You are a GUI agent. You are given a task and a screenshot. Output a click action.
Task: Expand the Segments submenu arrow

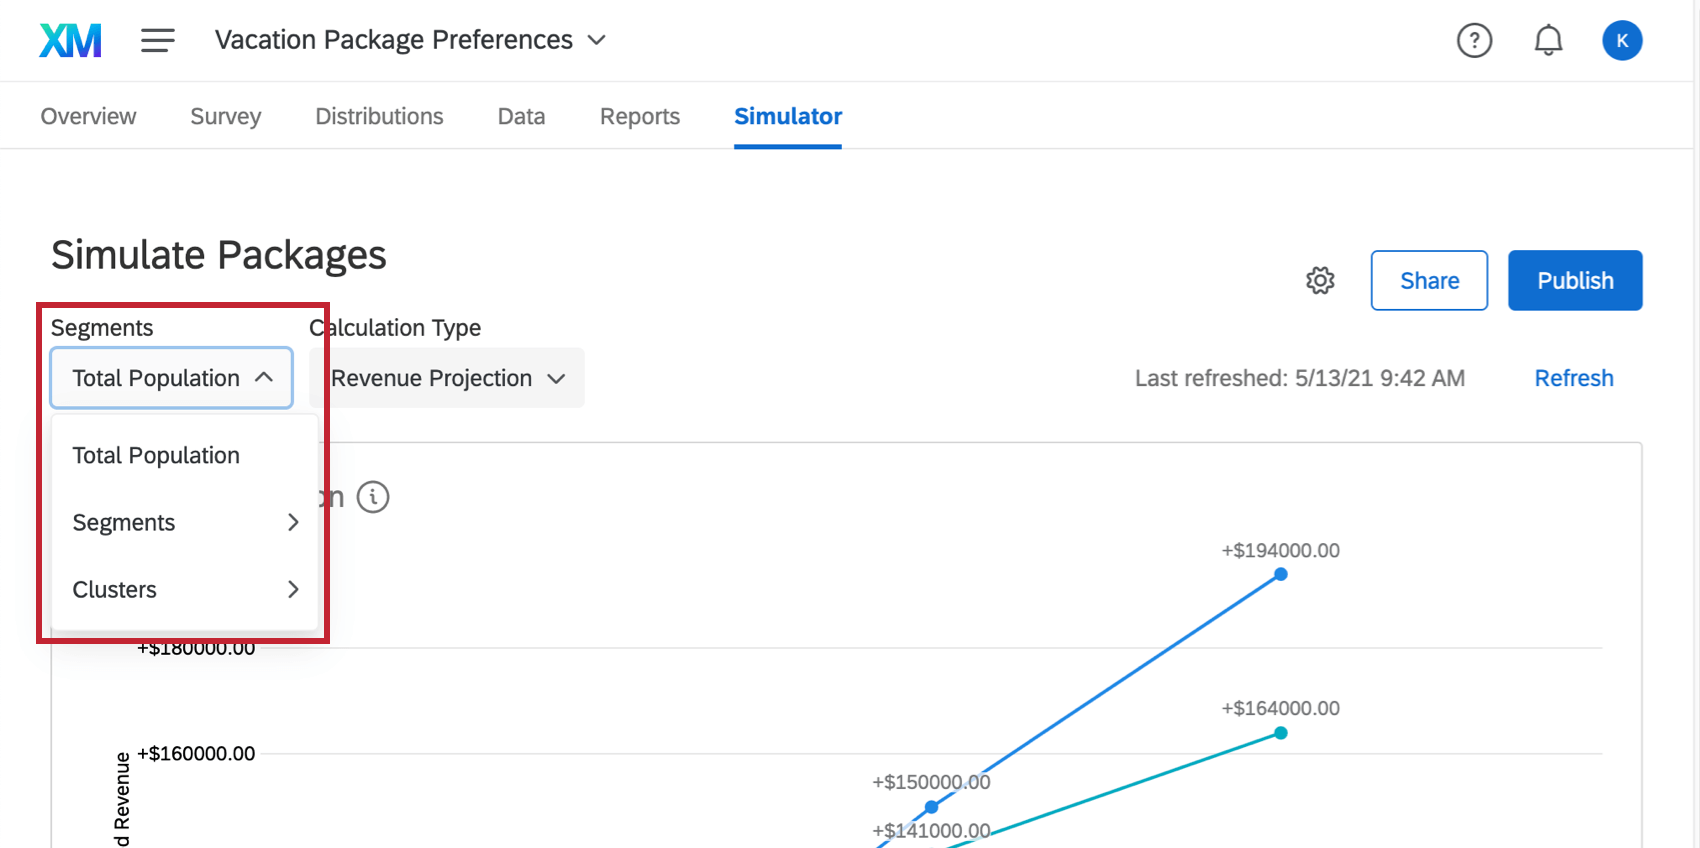292,522
